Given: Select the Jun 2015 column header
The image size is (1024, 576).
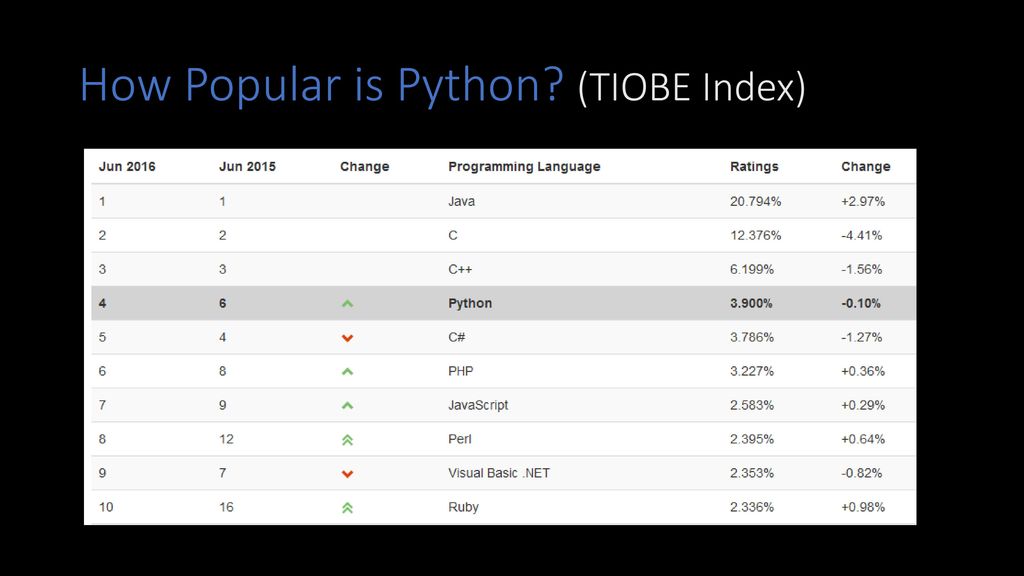Looking at the screenshot, I should click(x=247, y=167).
